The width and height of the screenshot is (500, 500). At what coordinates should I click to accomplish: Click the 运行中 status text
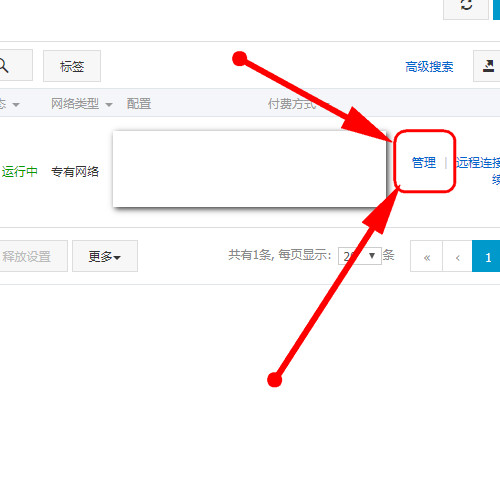click(x=20, y=172)
